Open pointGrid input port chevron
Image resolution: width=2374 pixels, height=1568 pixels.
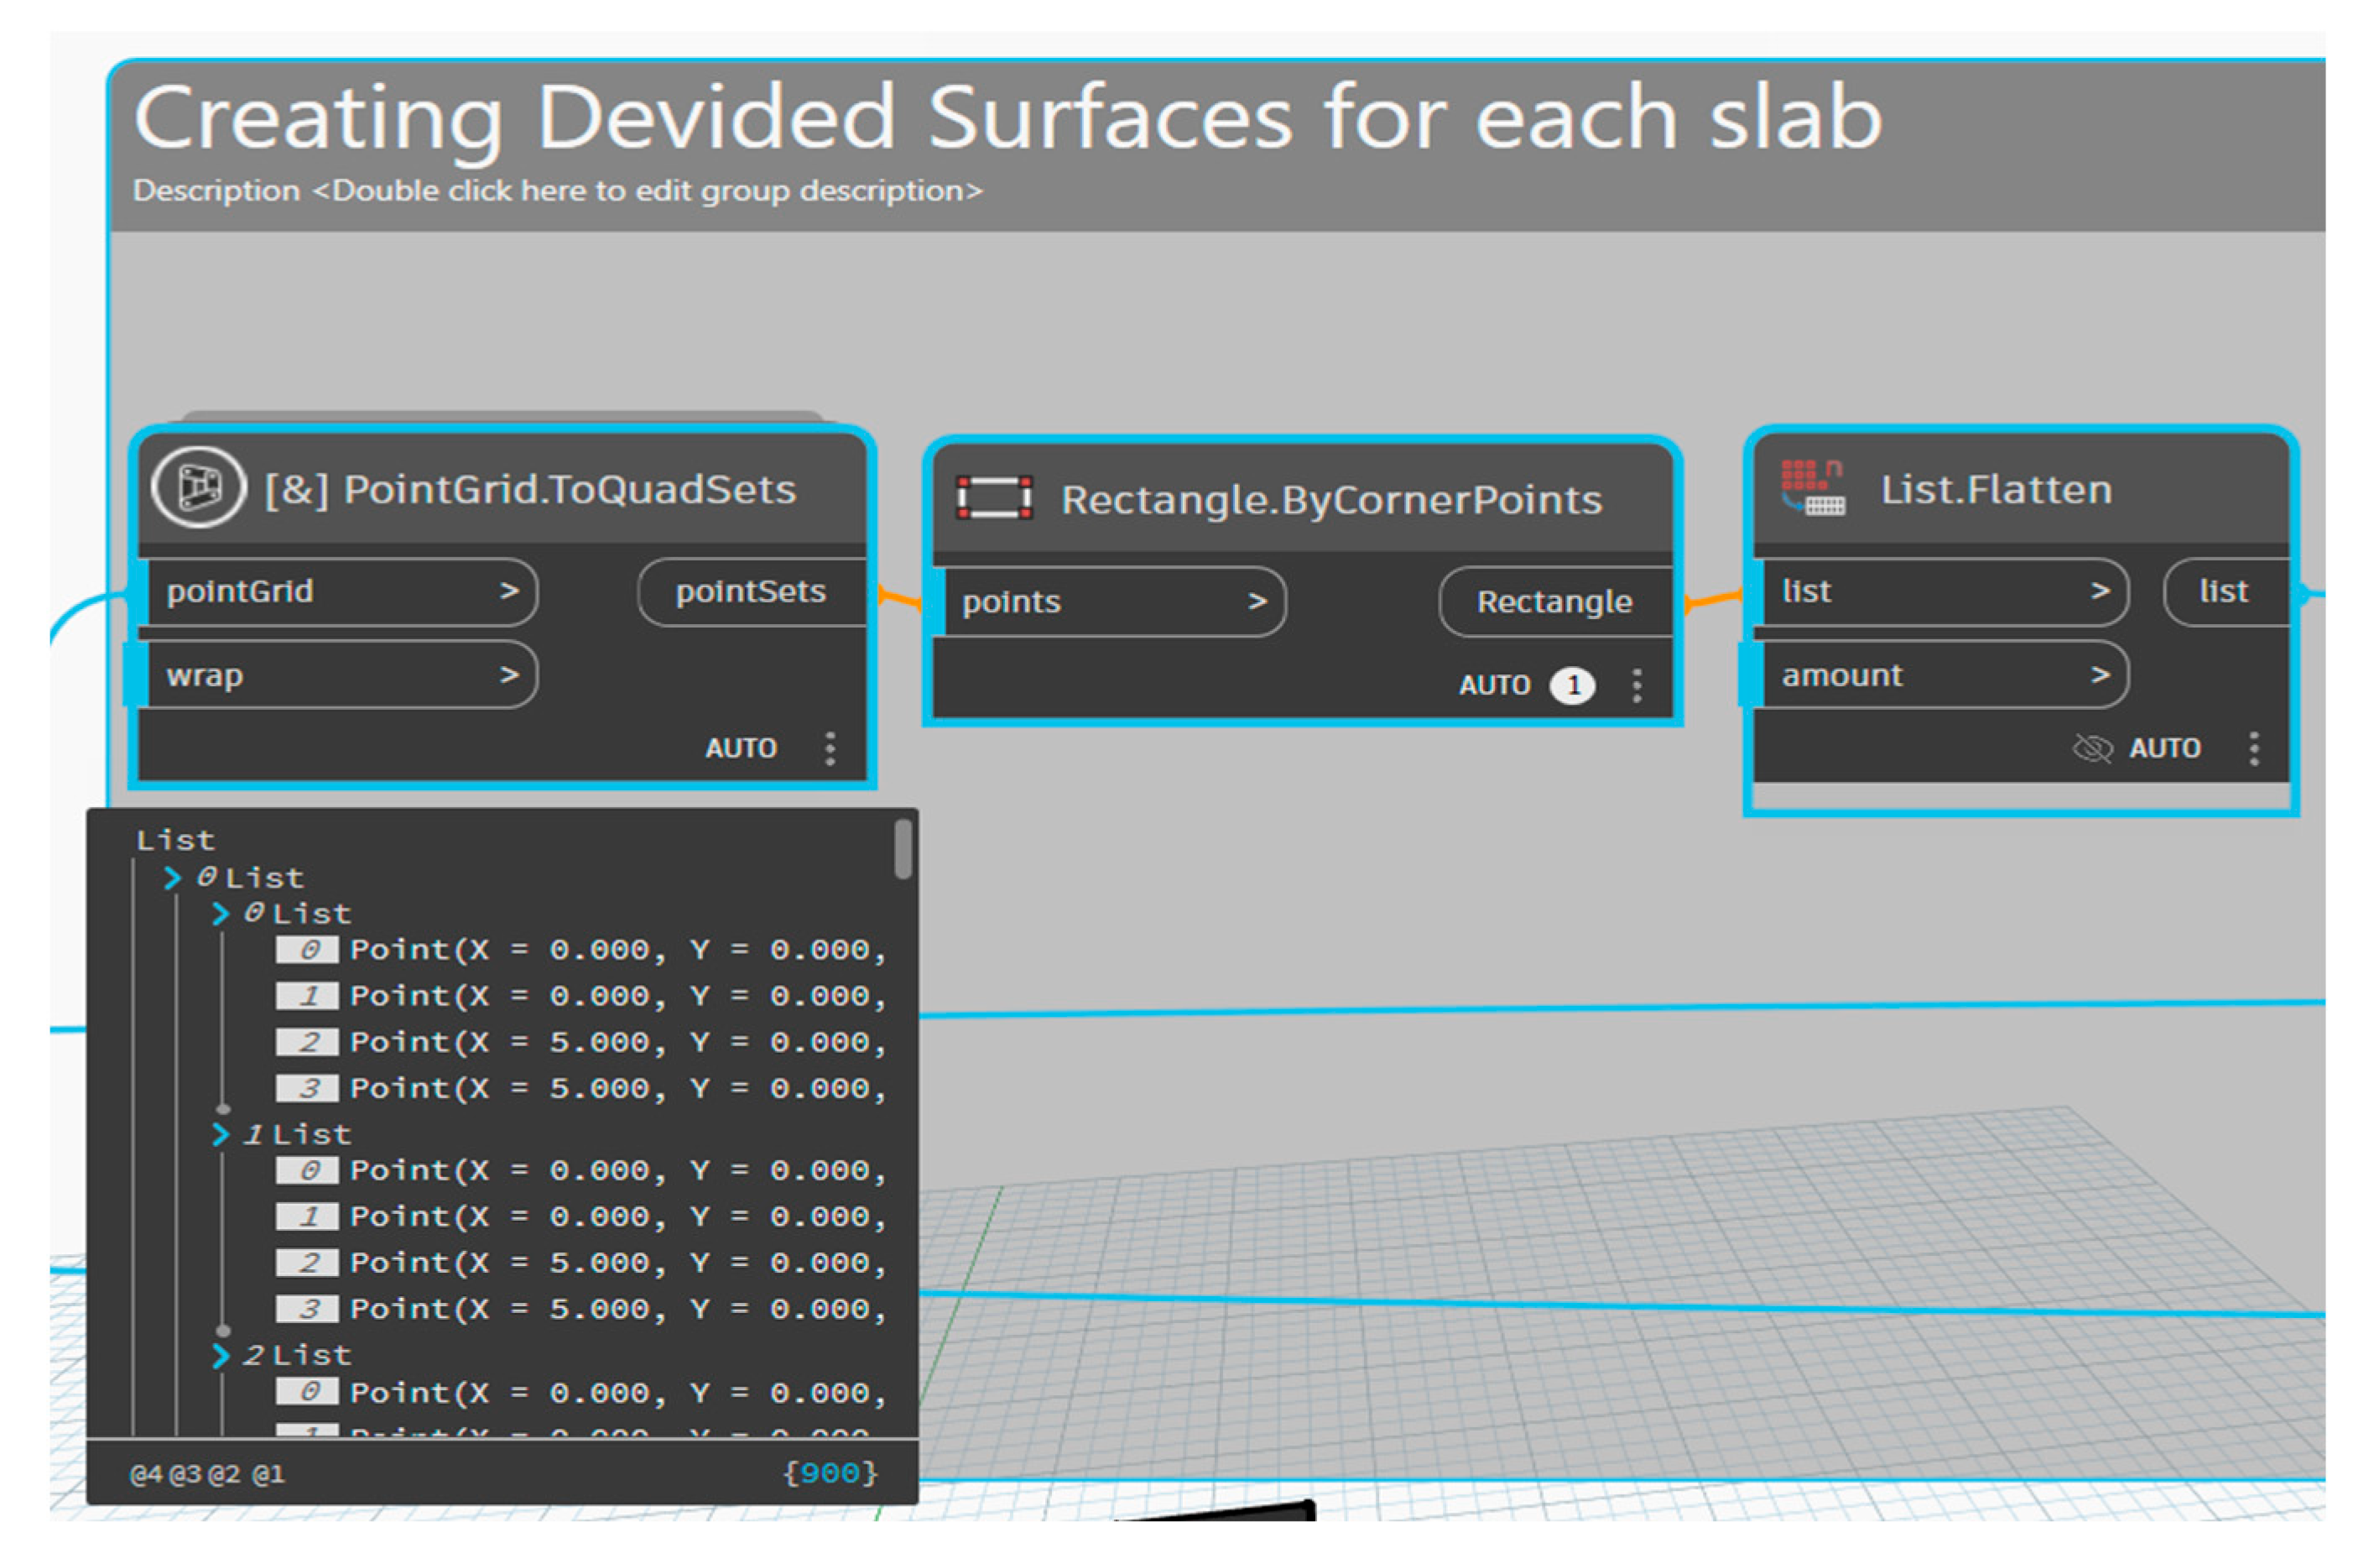[x=509, y=591]
